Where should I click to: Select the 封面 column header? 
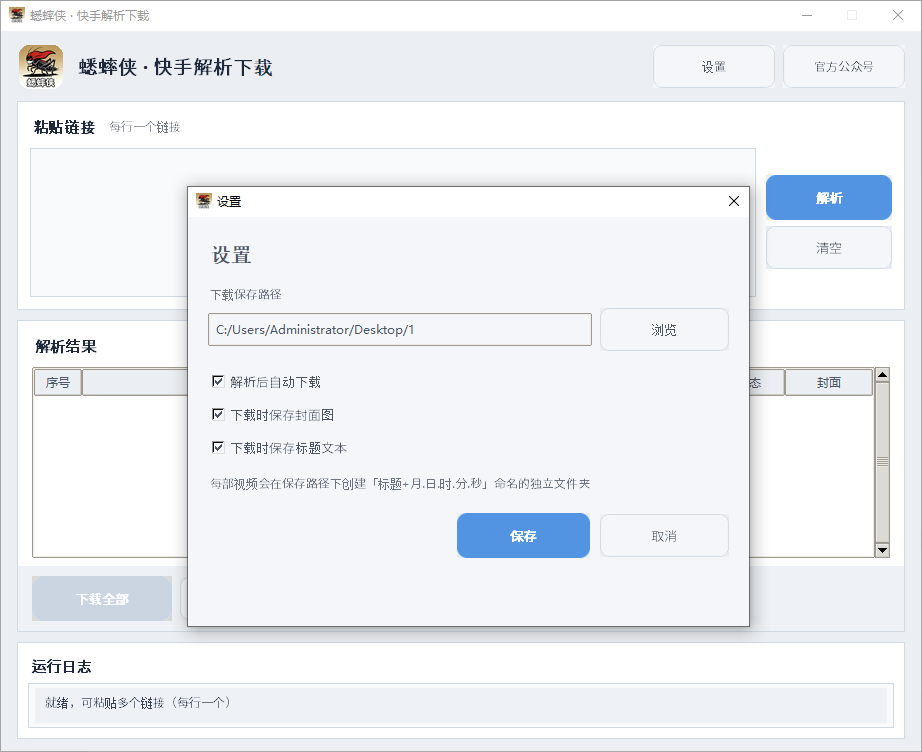[x=828, y=382]
